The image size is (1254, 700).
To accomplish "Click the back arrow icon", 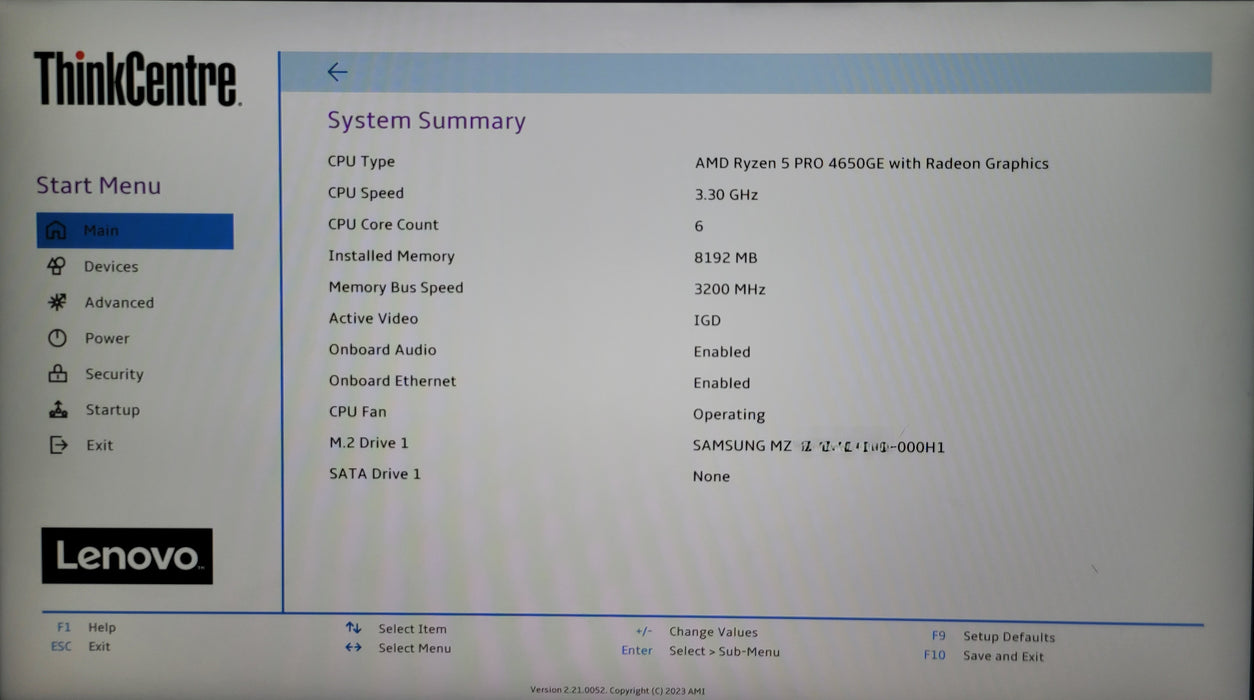I will click(337, 72).
